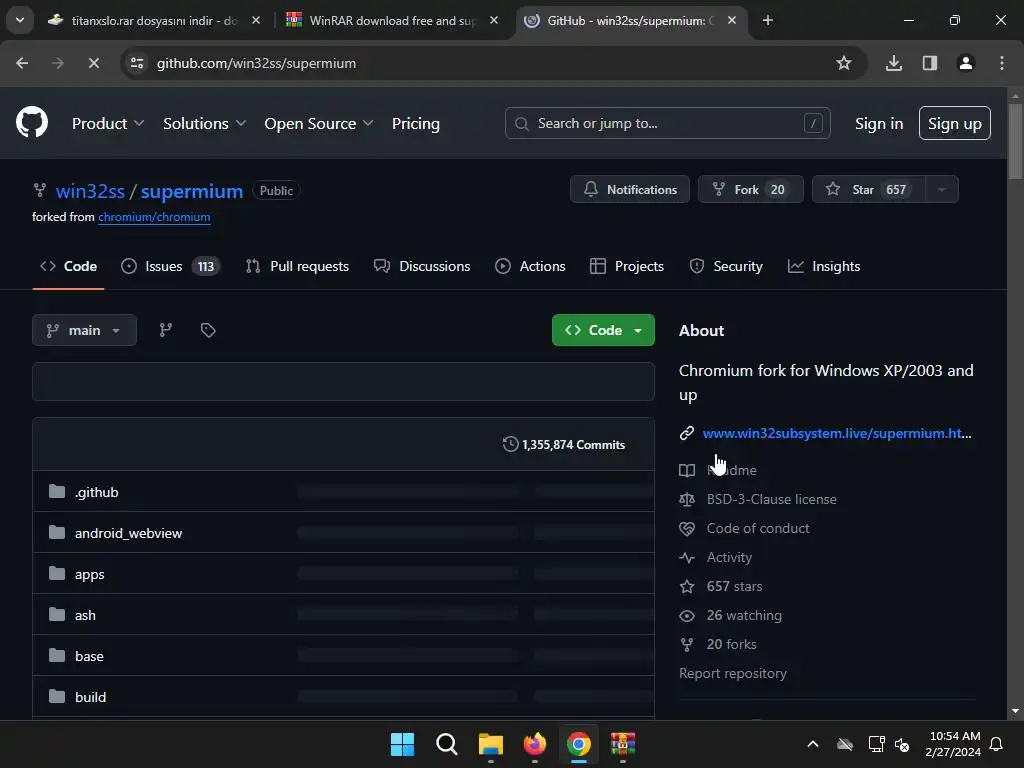Close the GitHub supermium tab
The image size is (1024, 768).
tap(732, 20)
